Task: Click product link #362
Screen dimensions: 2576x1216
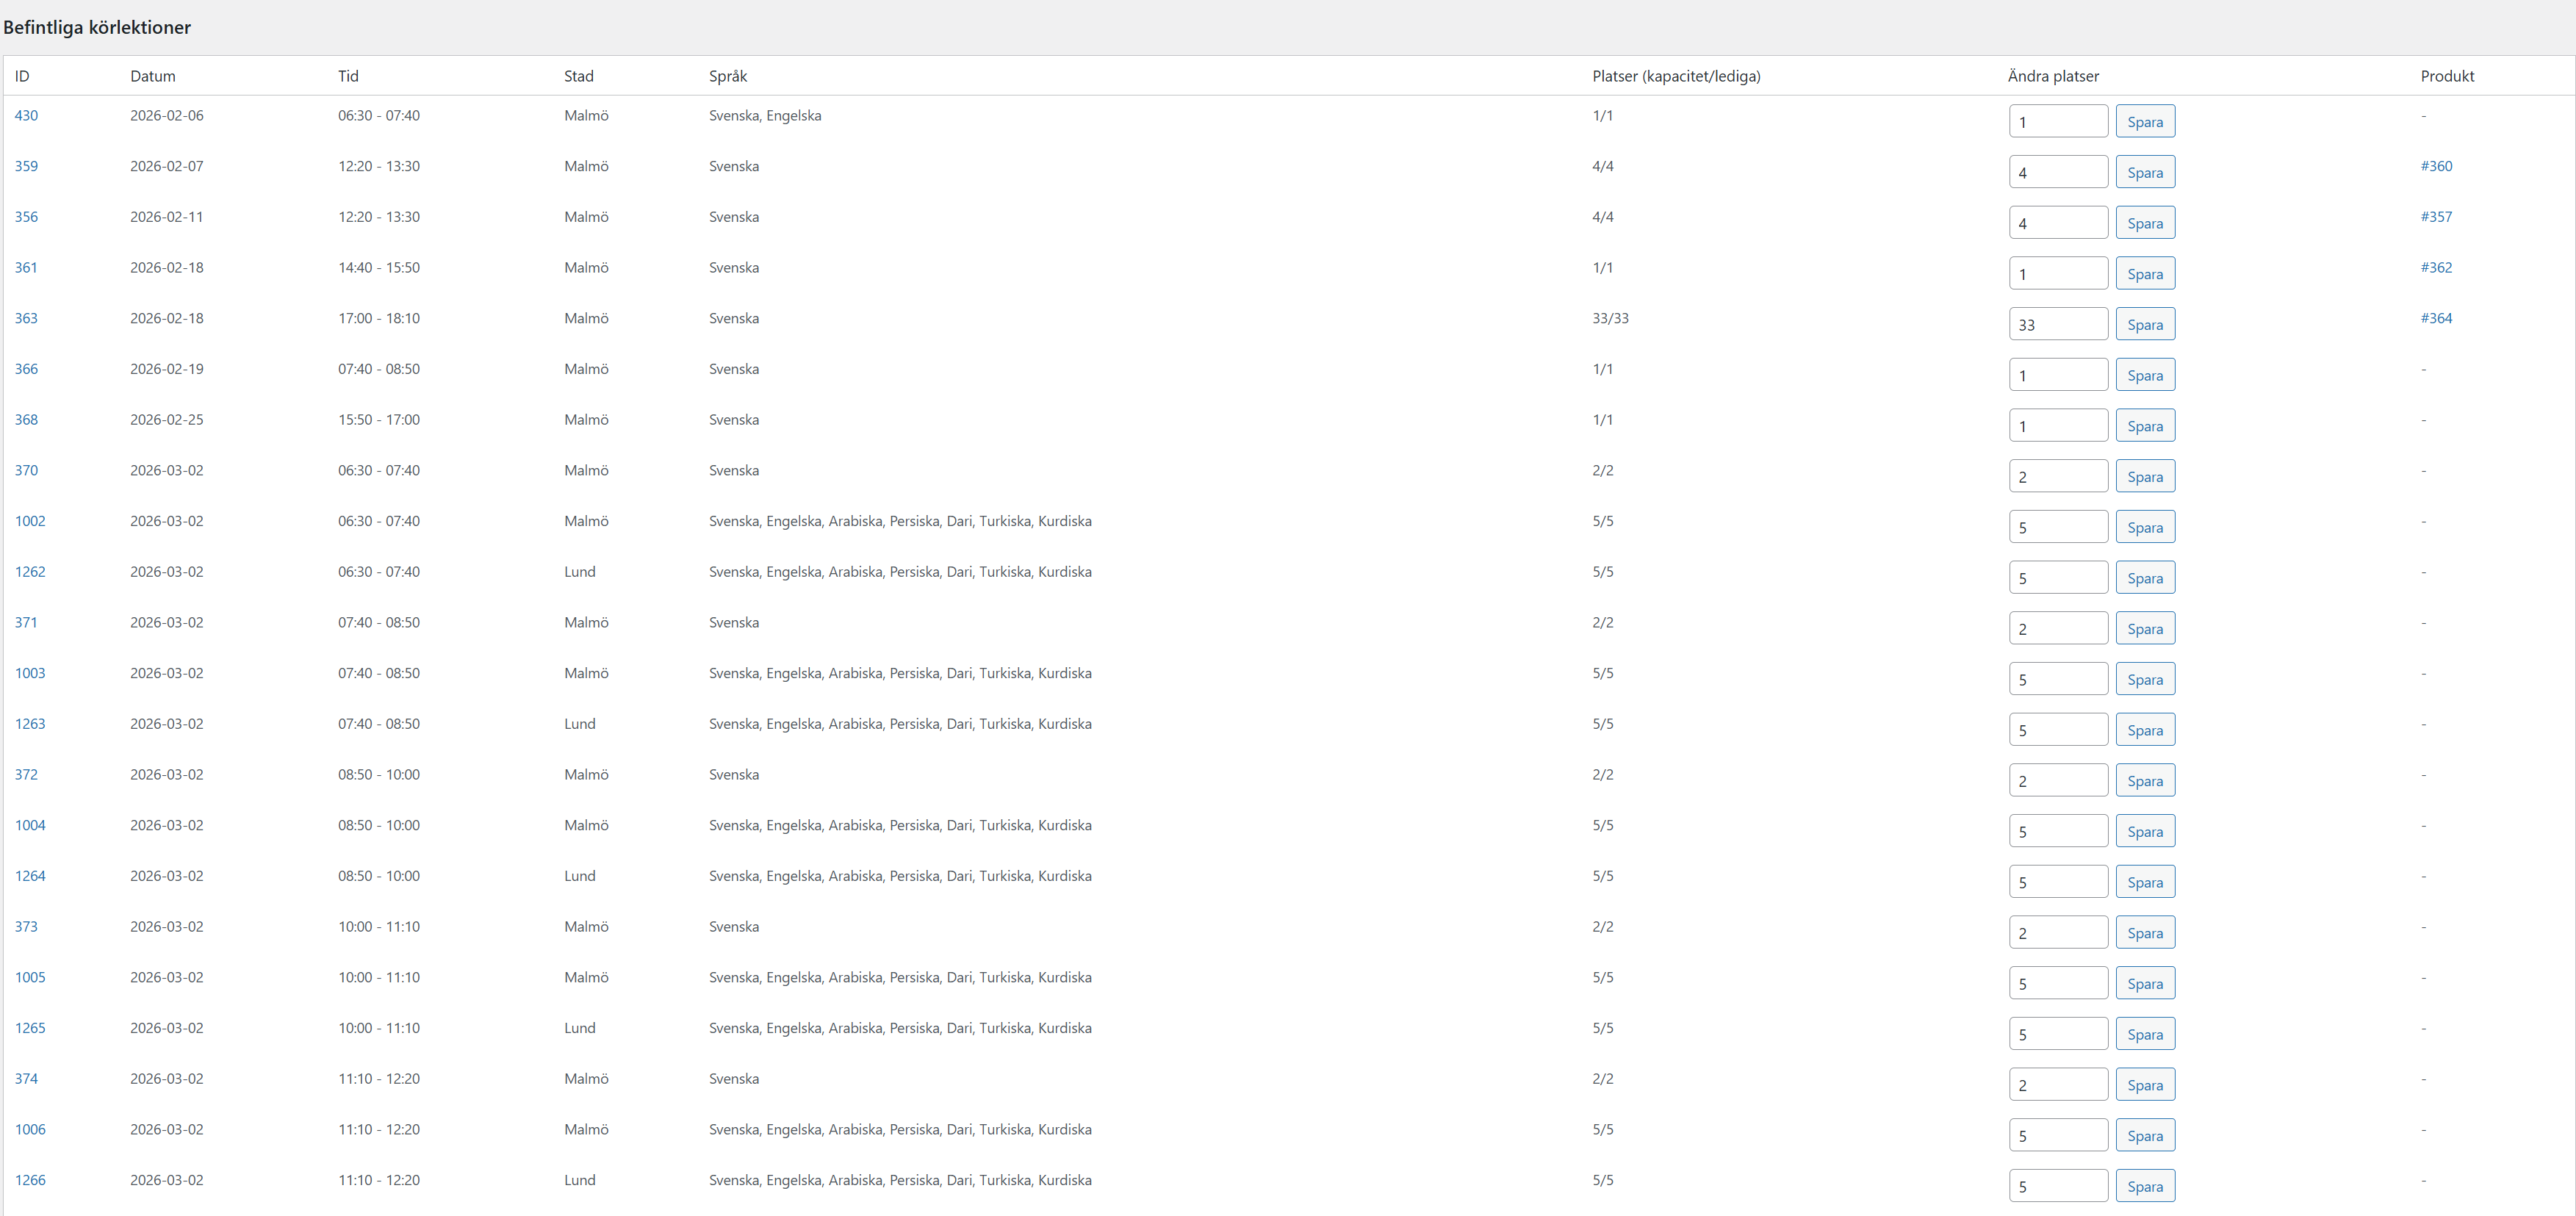Action: (2435, 268)
